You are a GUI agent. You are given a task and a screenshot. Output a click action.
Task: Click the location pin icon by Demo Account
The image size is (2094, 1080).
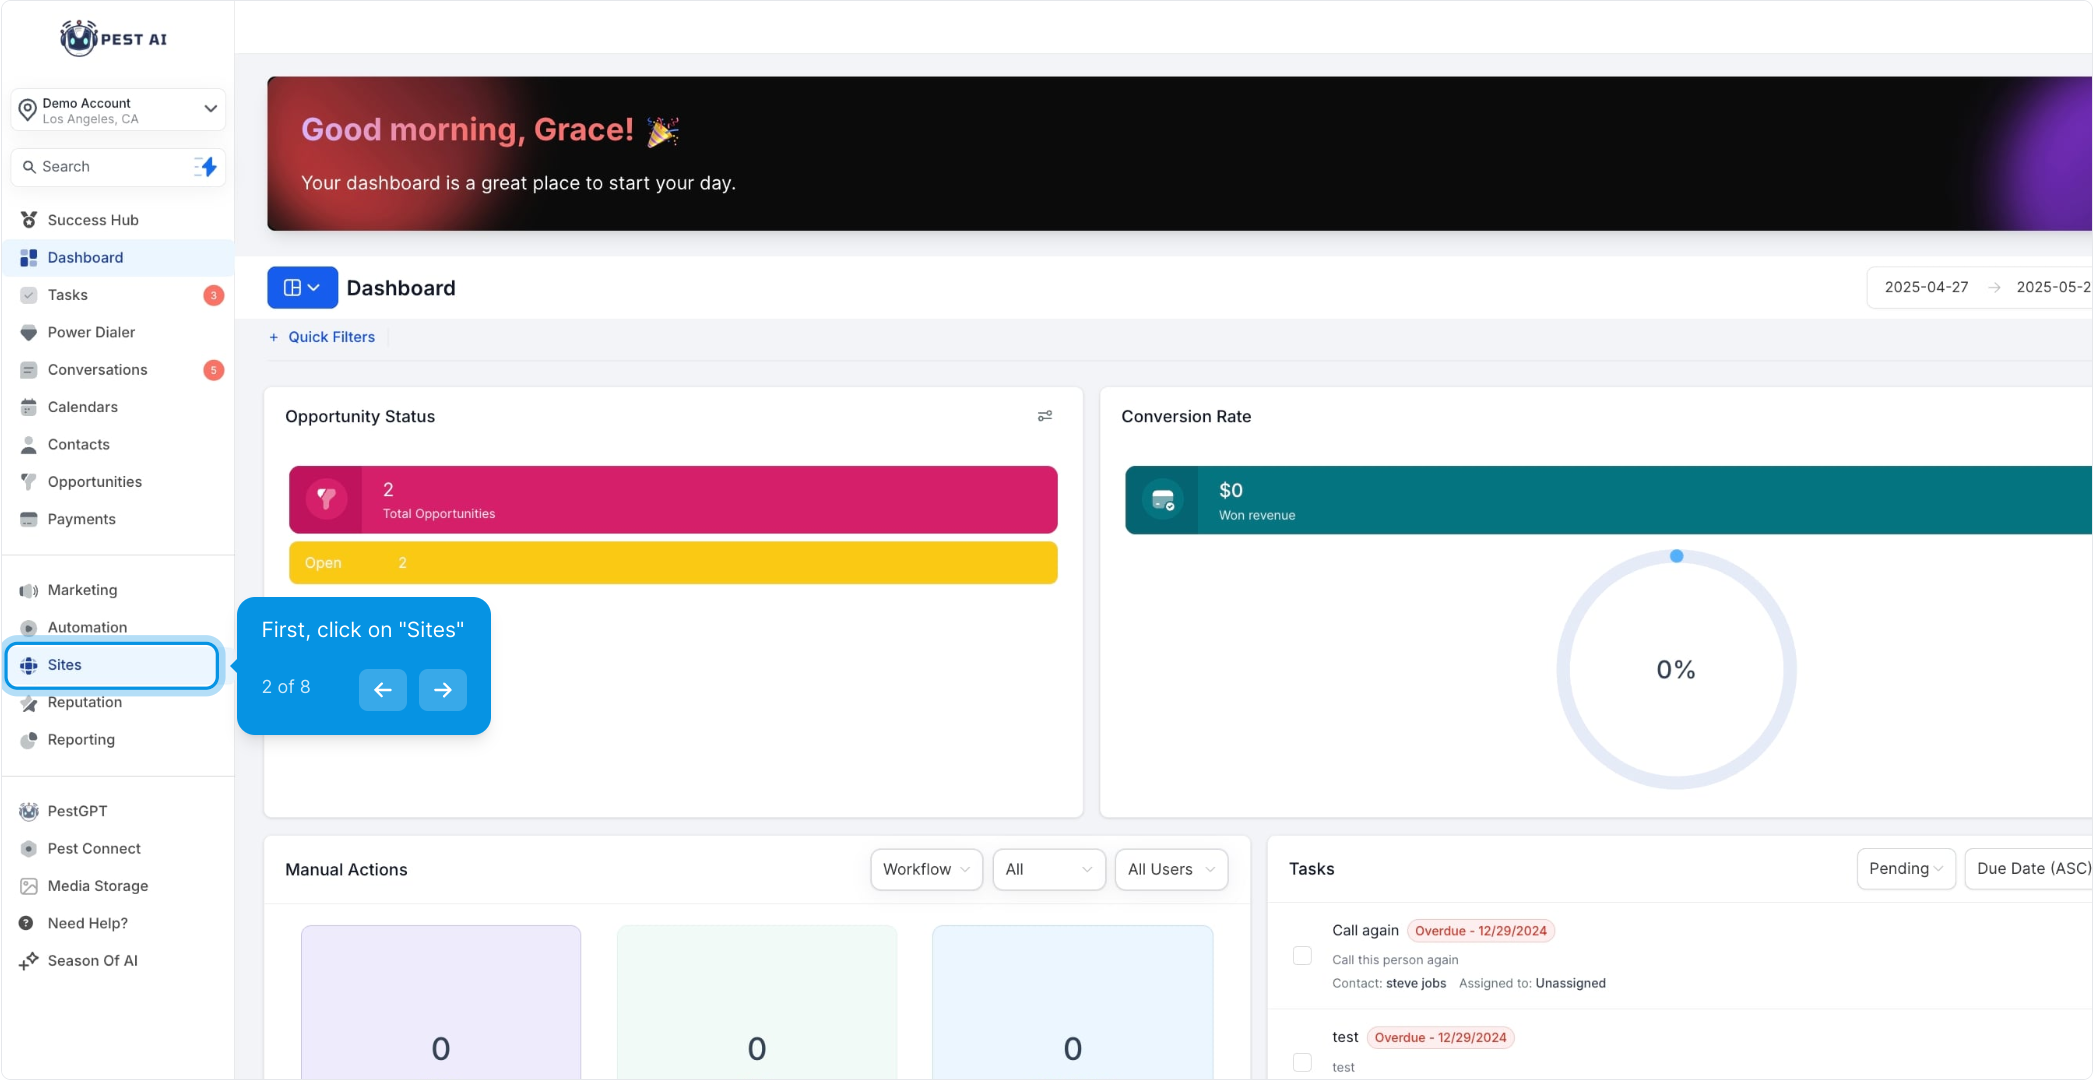pyautogui.click(x=28, y=109)
